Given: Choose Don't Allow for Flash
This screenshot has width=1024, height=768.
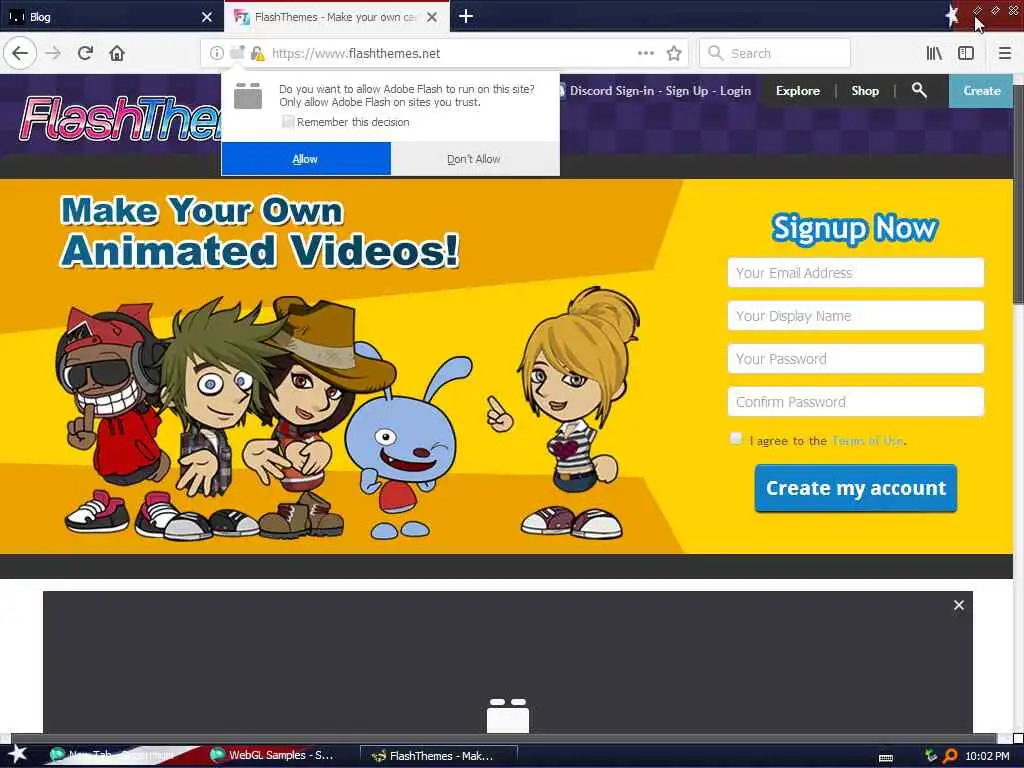Looking at the screenshot, I should 474,159.
